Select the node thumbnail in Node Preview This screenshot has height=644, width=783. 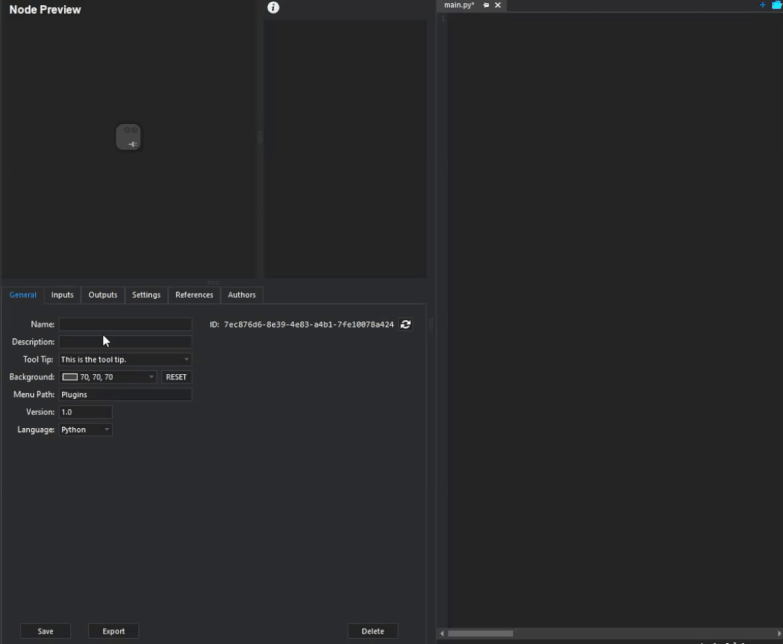tap(128, 137)
